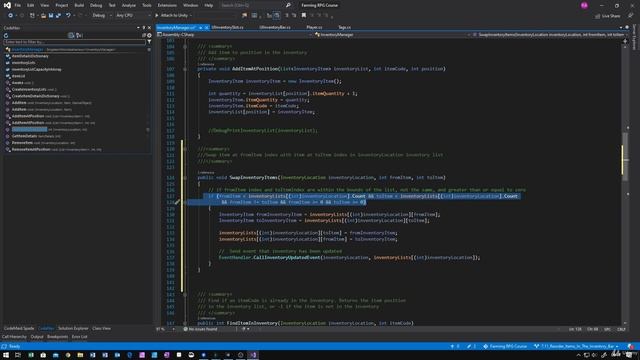
Task: Open the Extensions menu
Action: [x=167, y=5]
